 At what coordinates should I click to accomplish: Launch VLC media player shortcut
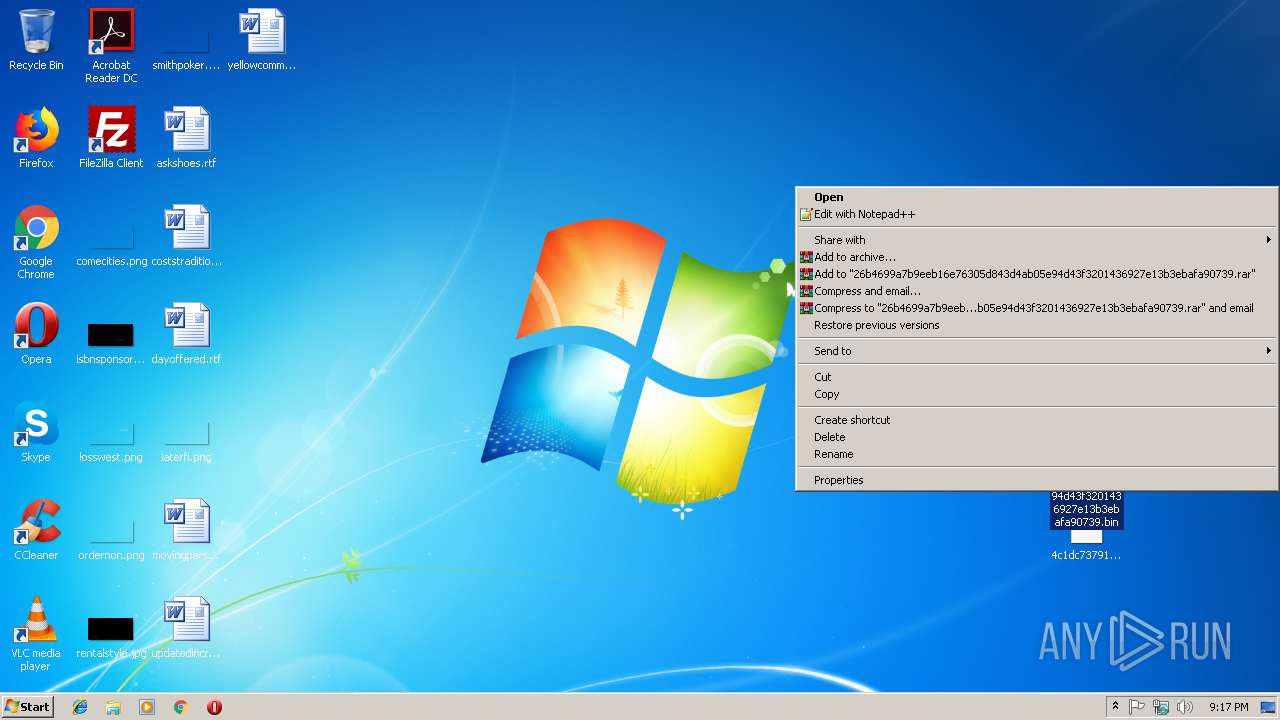36,634
